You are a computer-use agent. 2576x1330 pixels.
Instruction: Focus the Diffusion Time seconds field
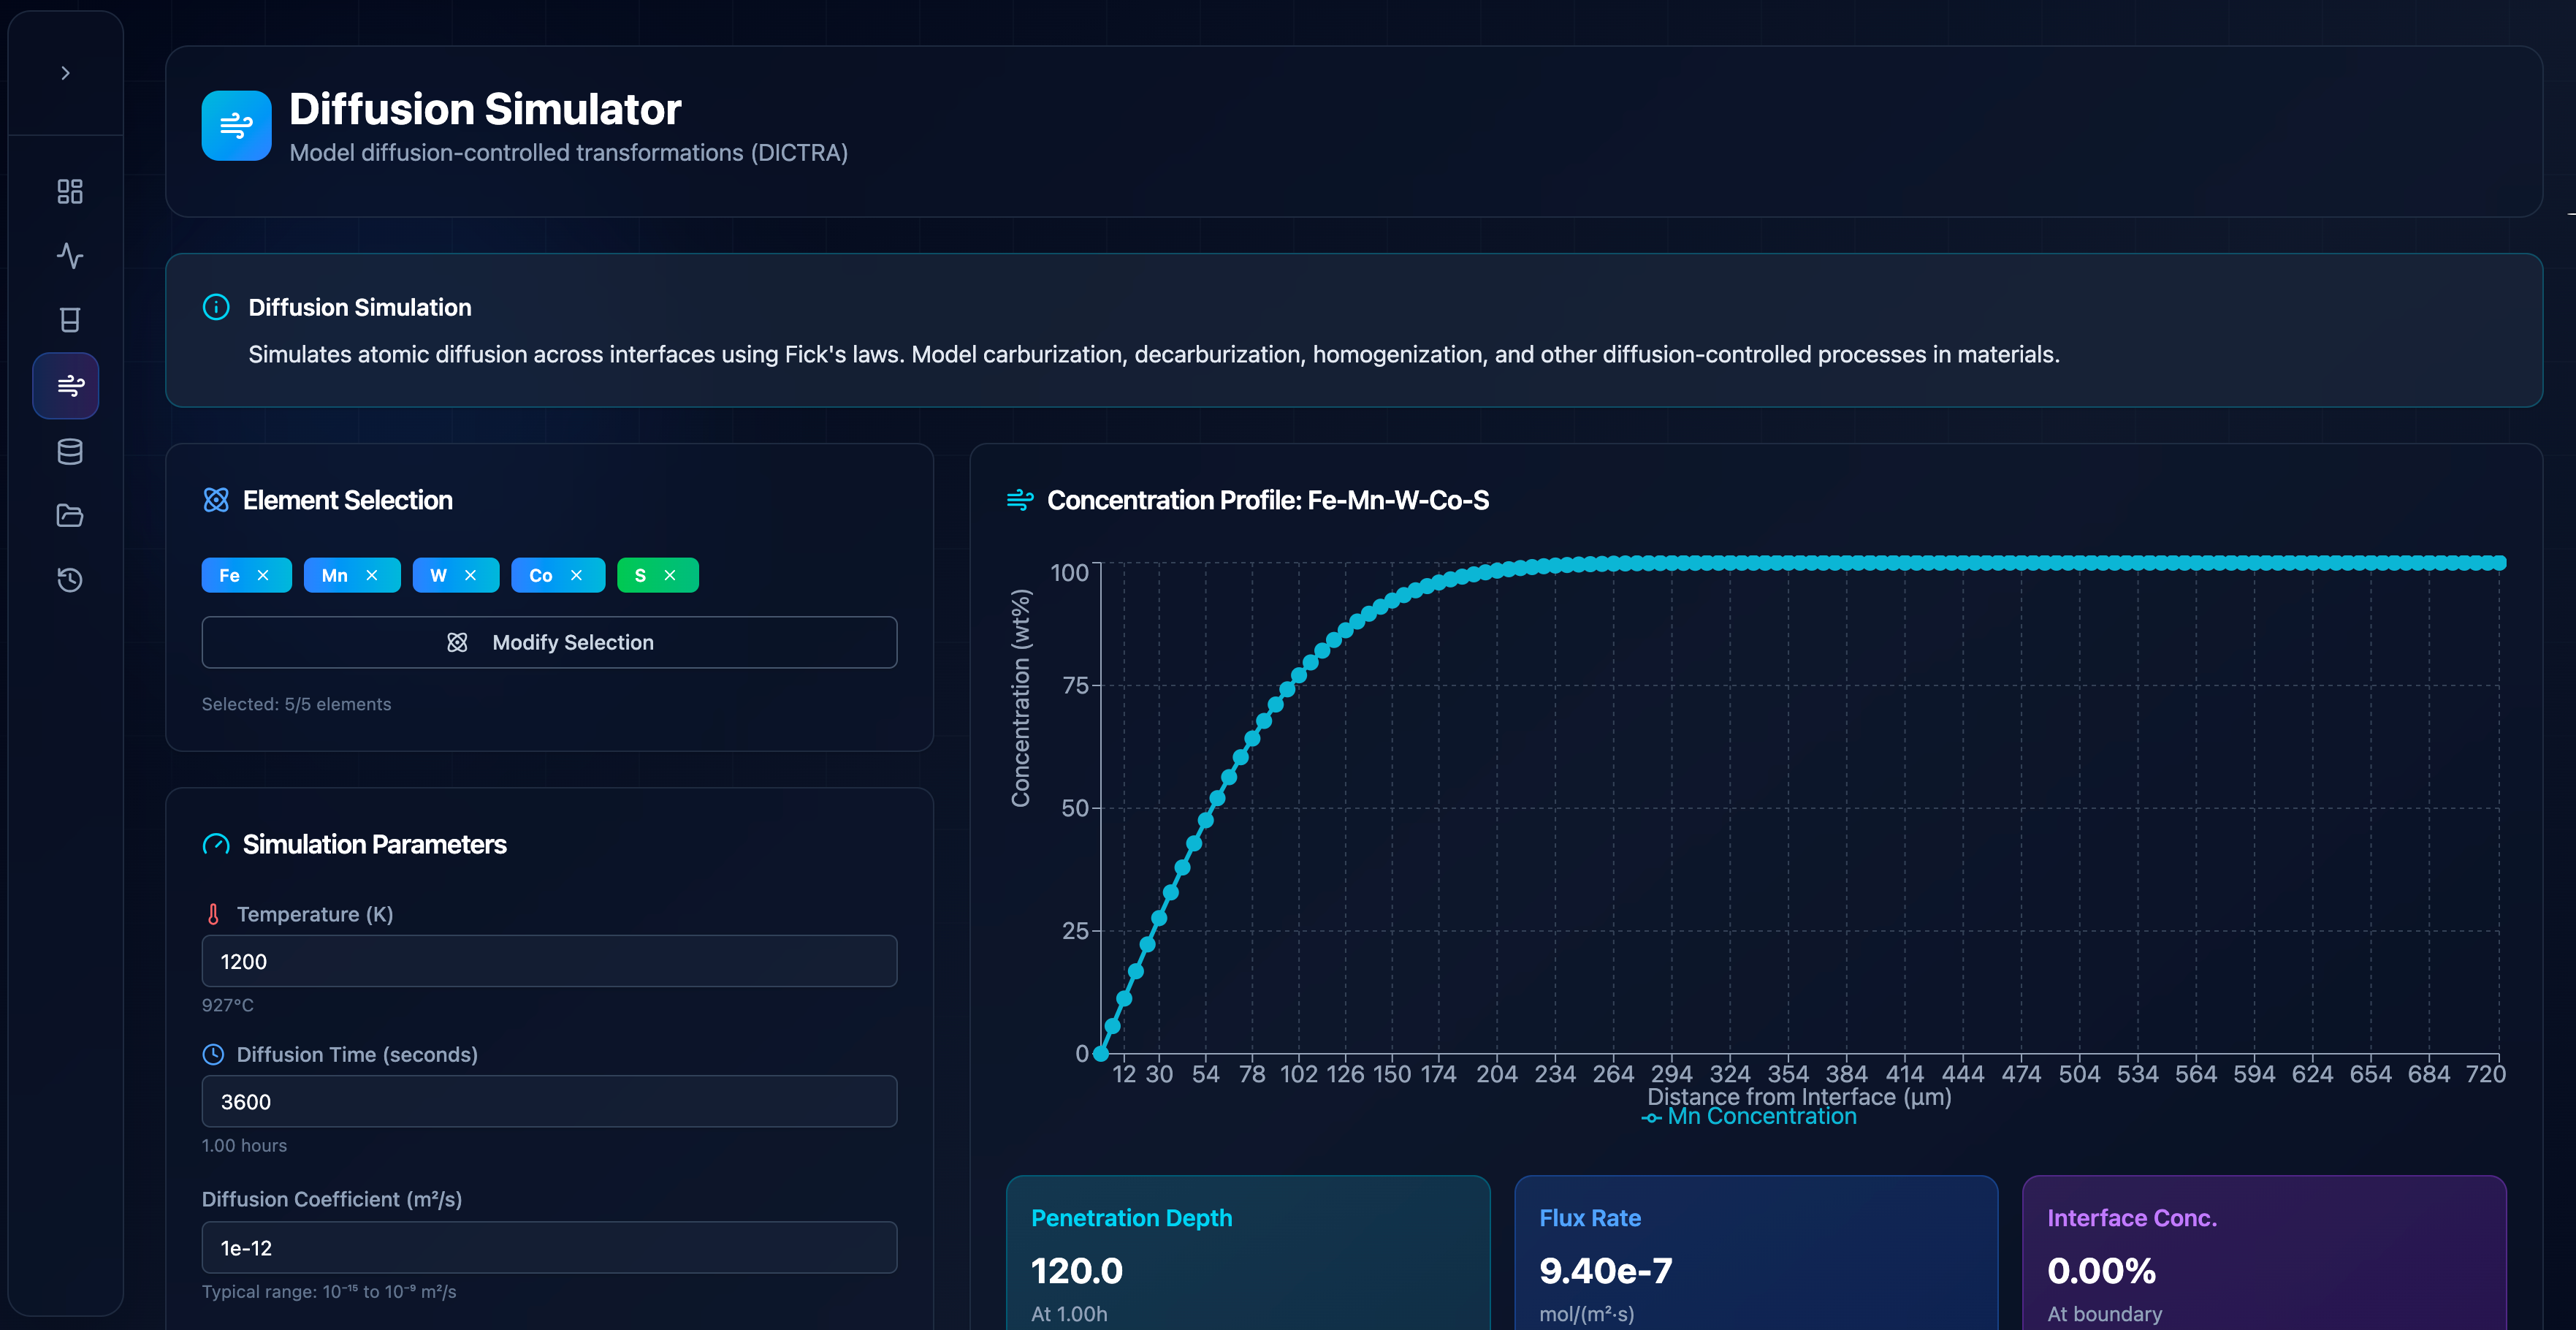tap(549, 1101)
